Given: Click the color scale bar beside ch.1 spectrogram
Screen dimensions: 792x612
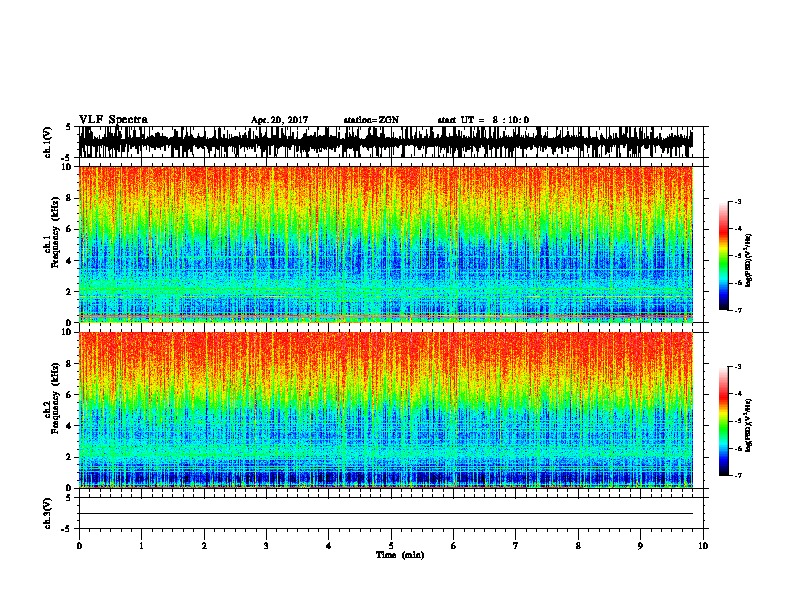Looking at the screenshot, I should [x=723, y=256].
